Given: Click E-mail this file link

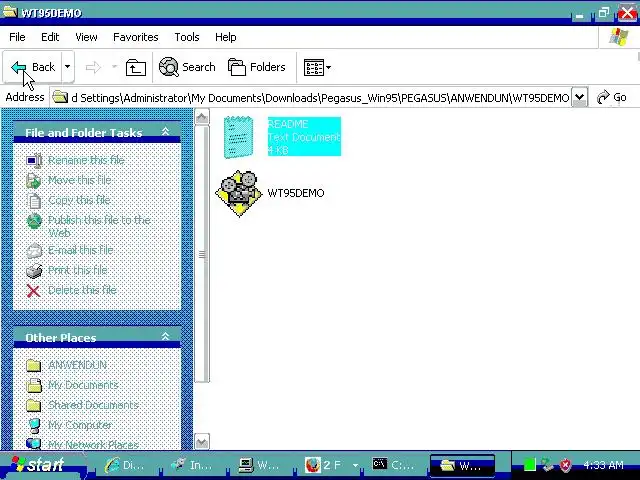Looking at the screenshot, I should [80, 250].
